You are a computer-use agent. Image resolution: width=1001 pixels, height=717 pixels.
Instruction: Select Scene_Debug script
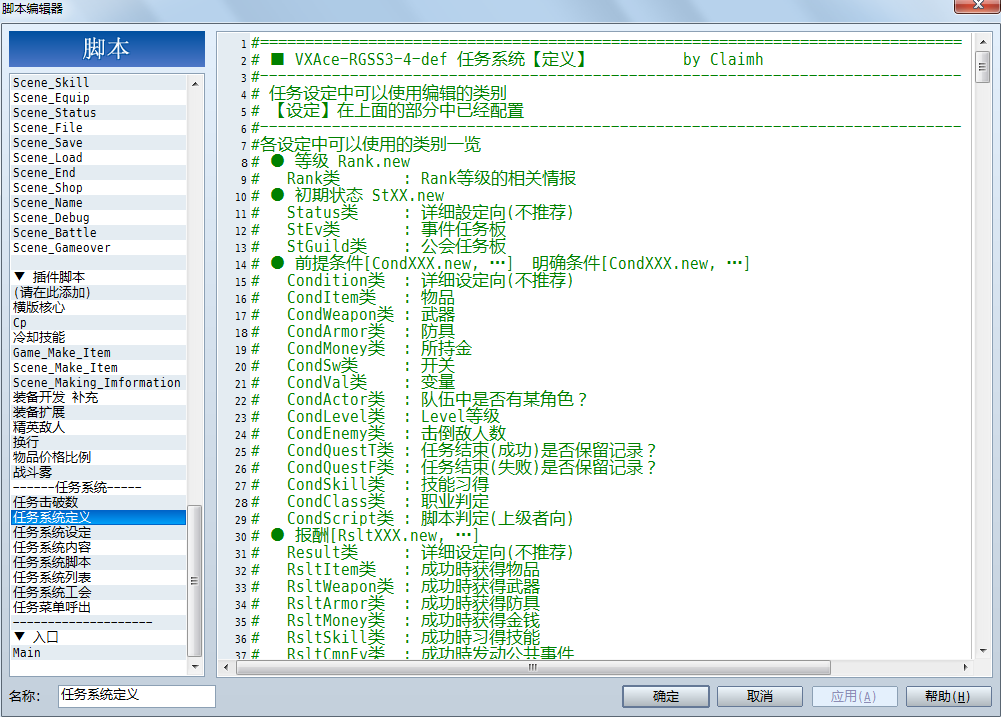(99, 218)
